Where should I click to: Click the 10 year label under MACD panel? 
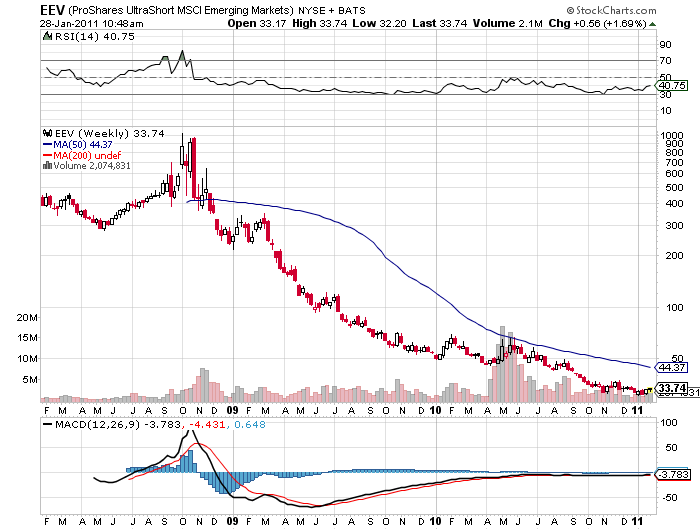coord(435,521)
